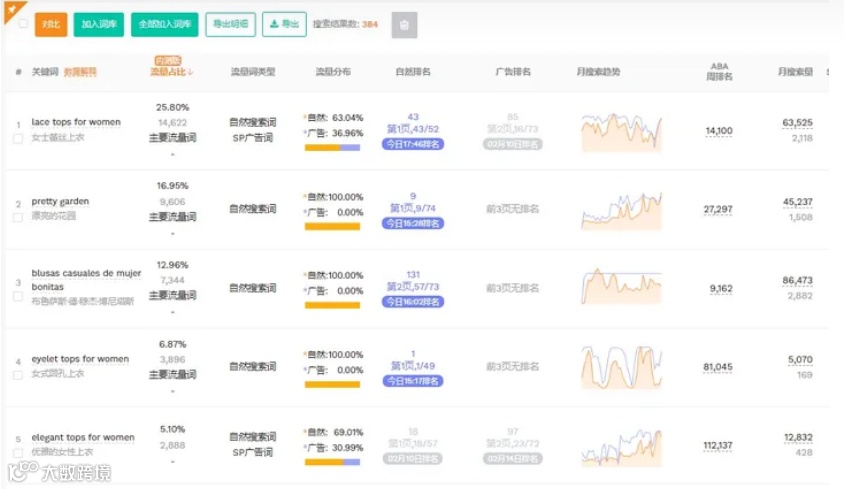This screenshot has width=844, height=489.
Task: Click ABA rank value 14,100
Action: click(x=719, y=131)
